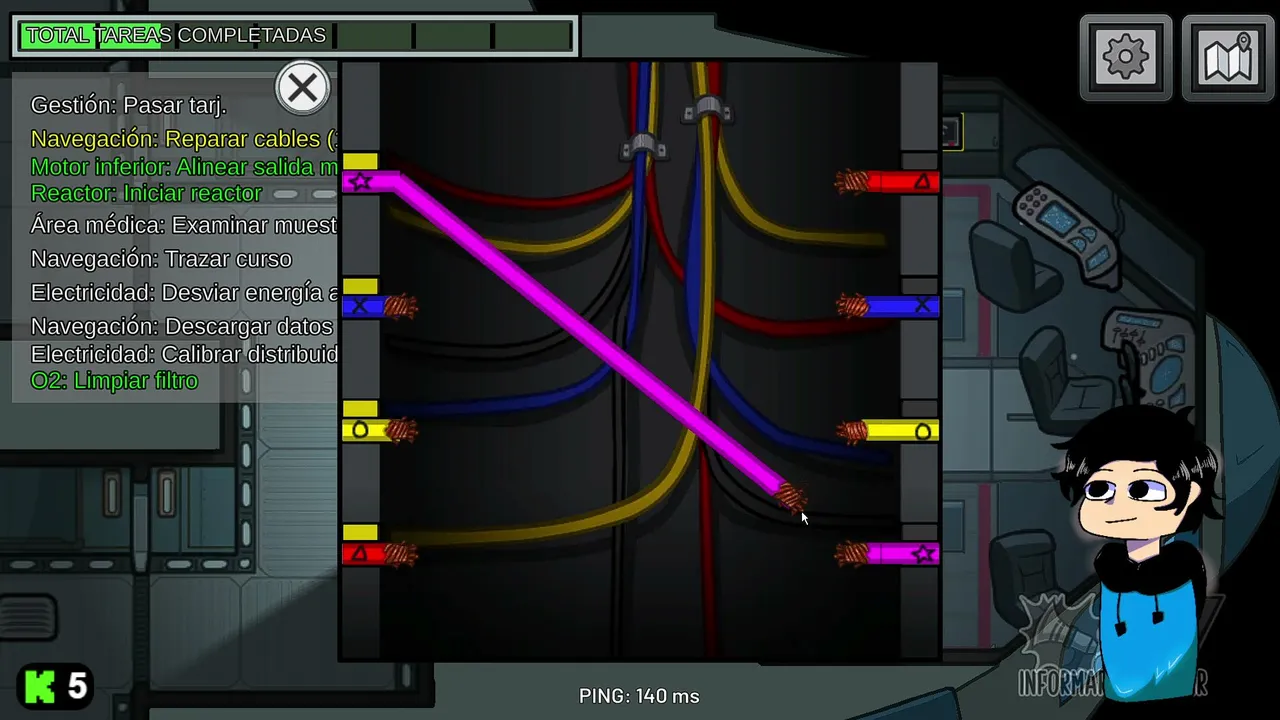Click the right magenta star wire end

[888, 553]
